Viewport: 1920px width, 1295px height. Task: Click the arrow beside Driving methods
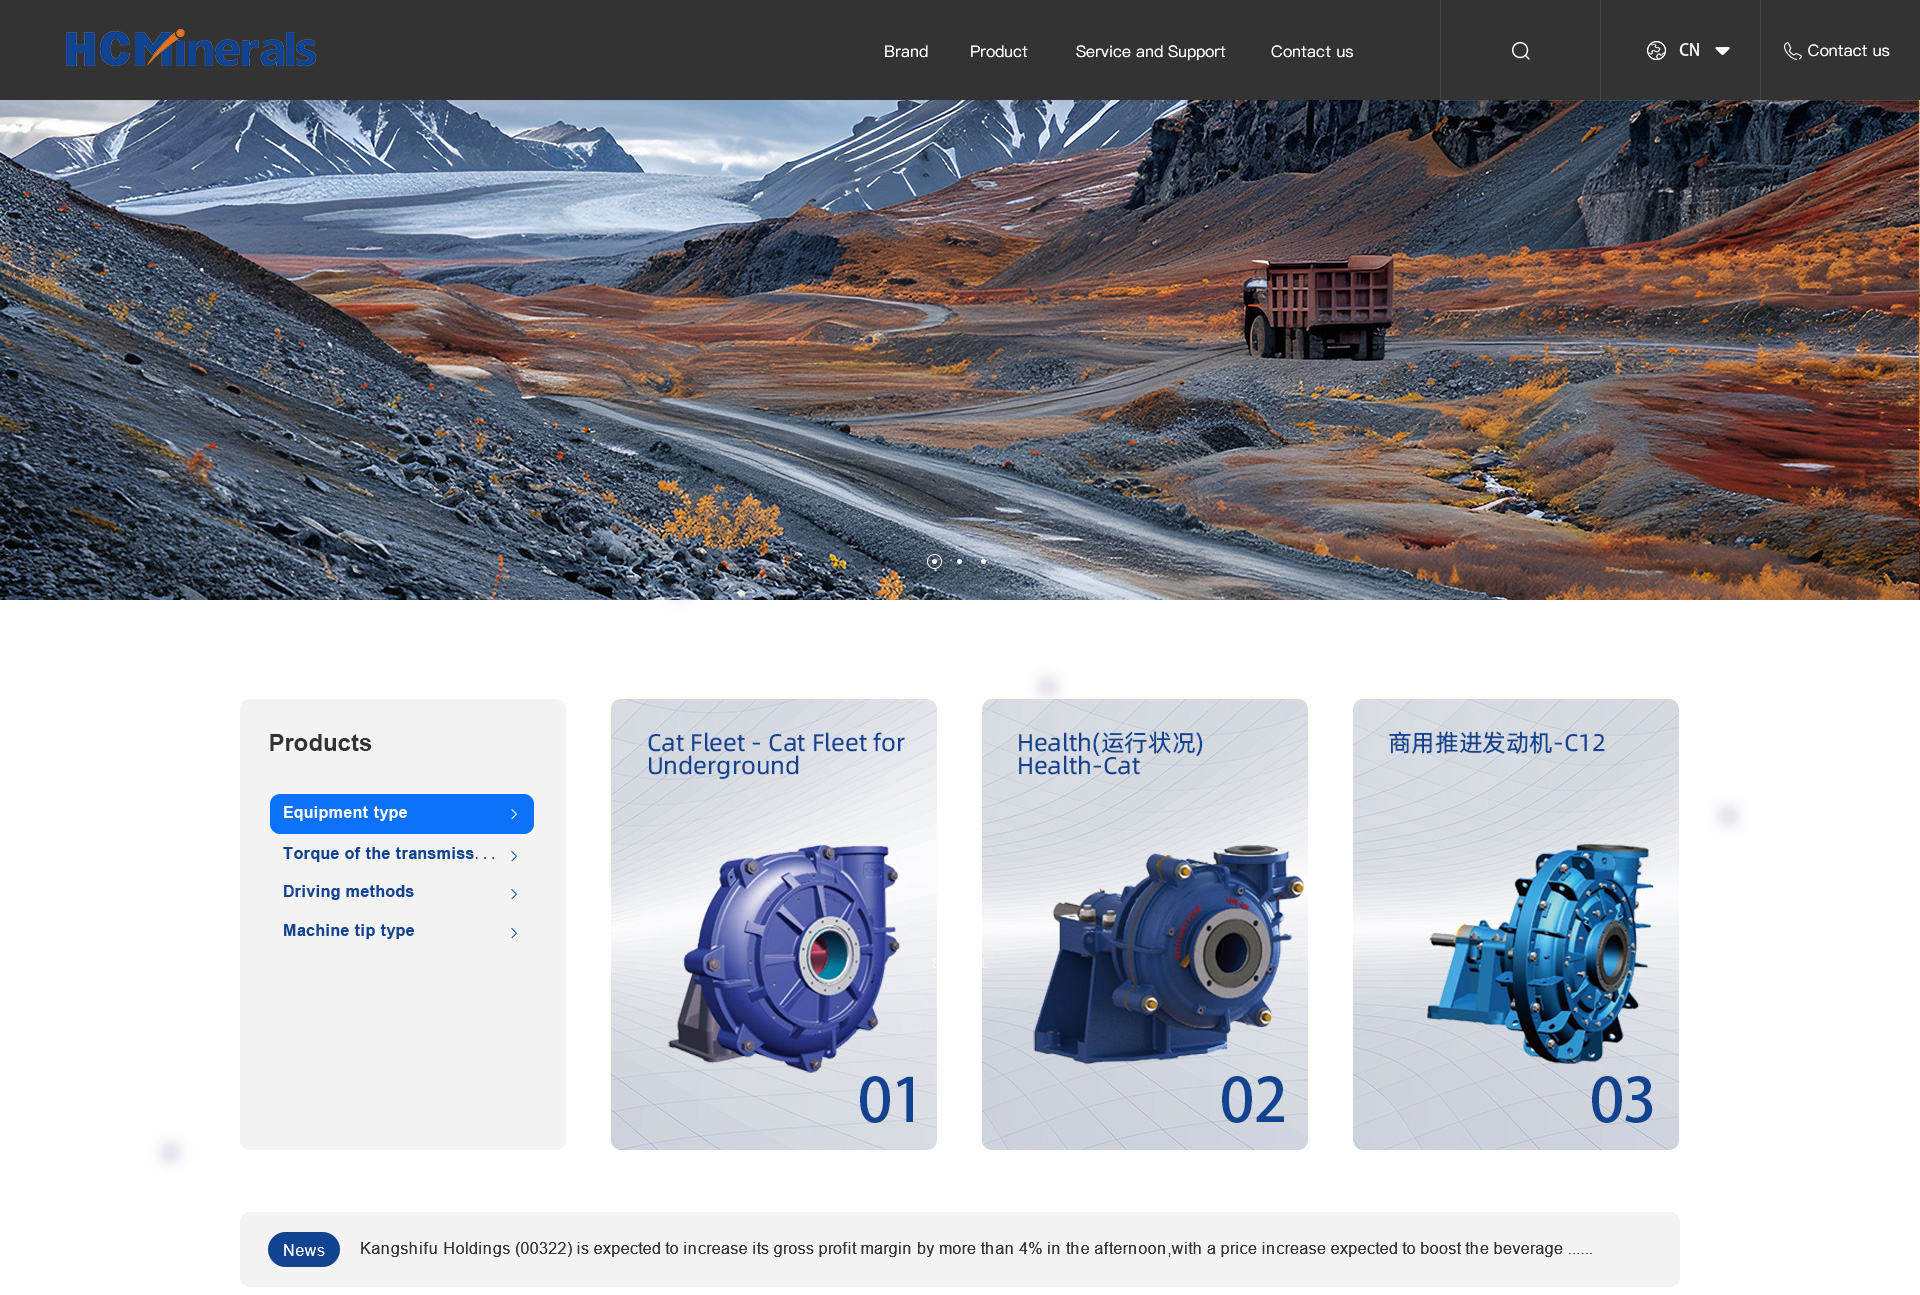[514, 893]
